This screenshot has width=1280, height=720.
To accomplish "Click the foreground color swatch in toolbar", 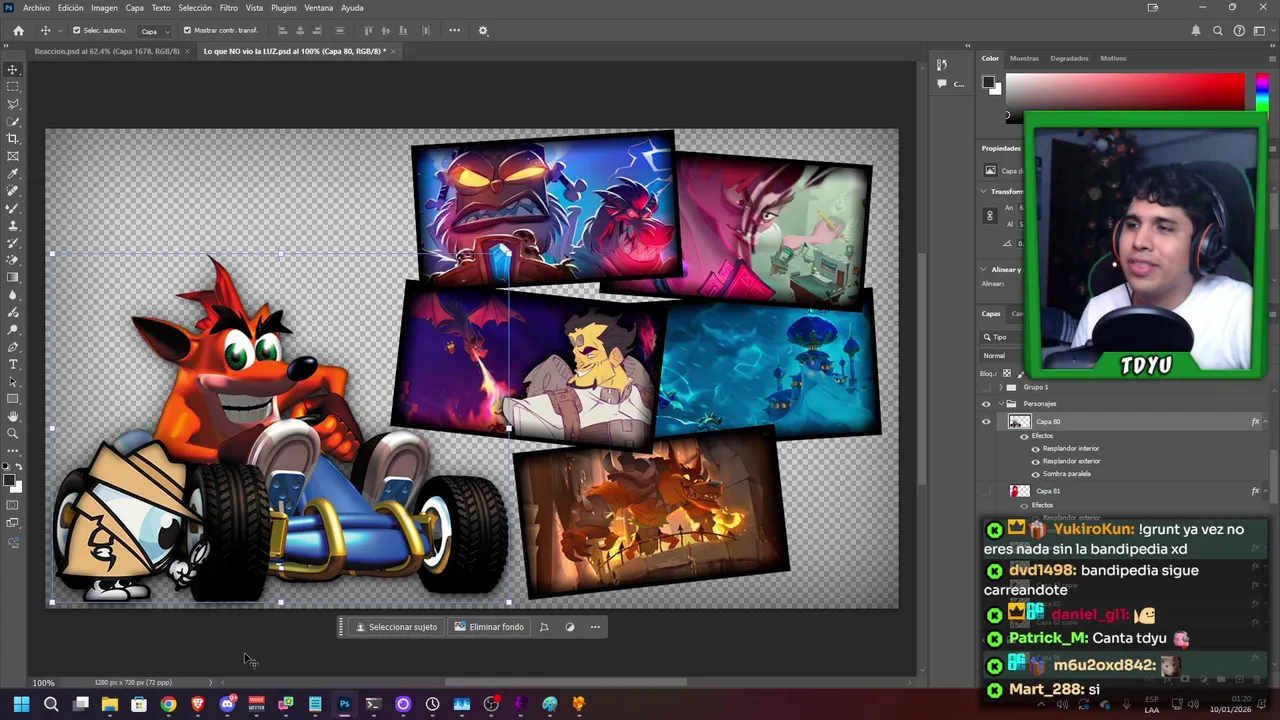I will (x=11, y=482).
